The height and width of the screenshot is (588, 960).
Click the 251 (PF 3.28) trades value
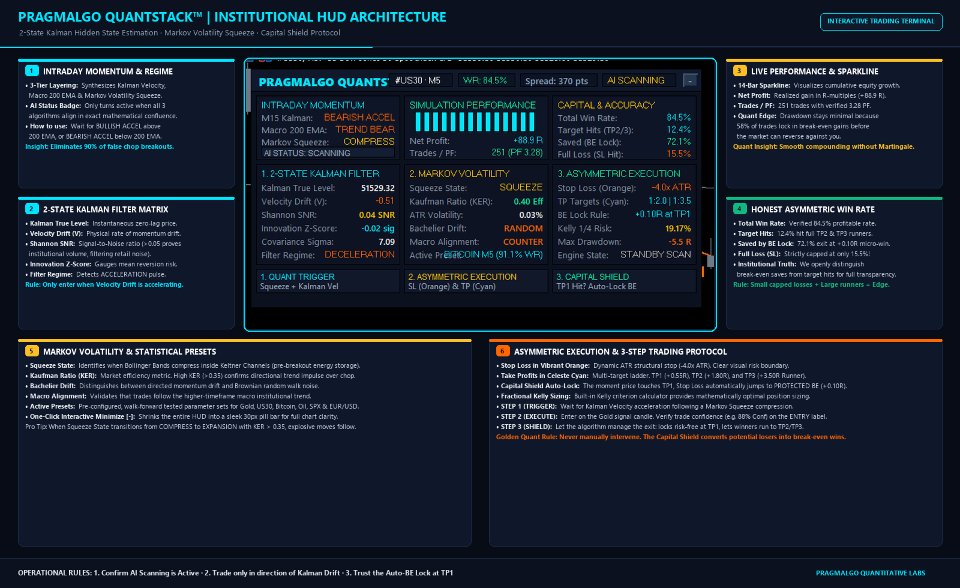tap(517, 153)
